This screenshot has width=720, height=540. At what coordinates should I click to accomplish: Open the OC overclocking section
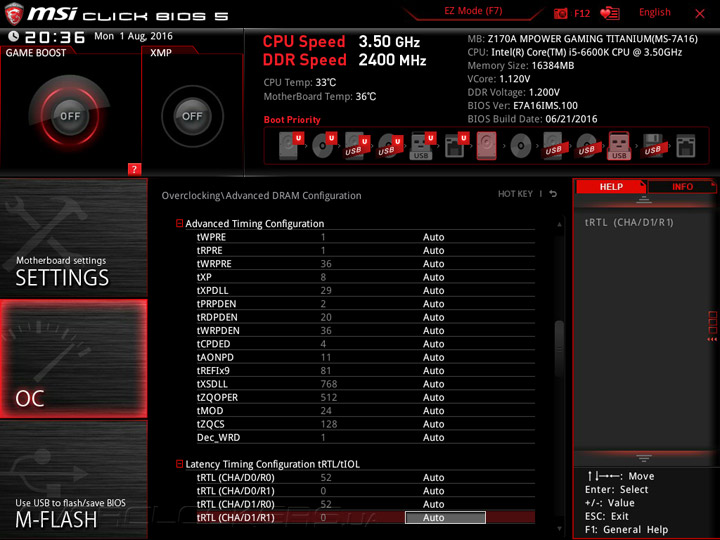pos(73,359)
